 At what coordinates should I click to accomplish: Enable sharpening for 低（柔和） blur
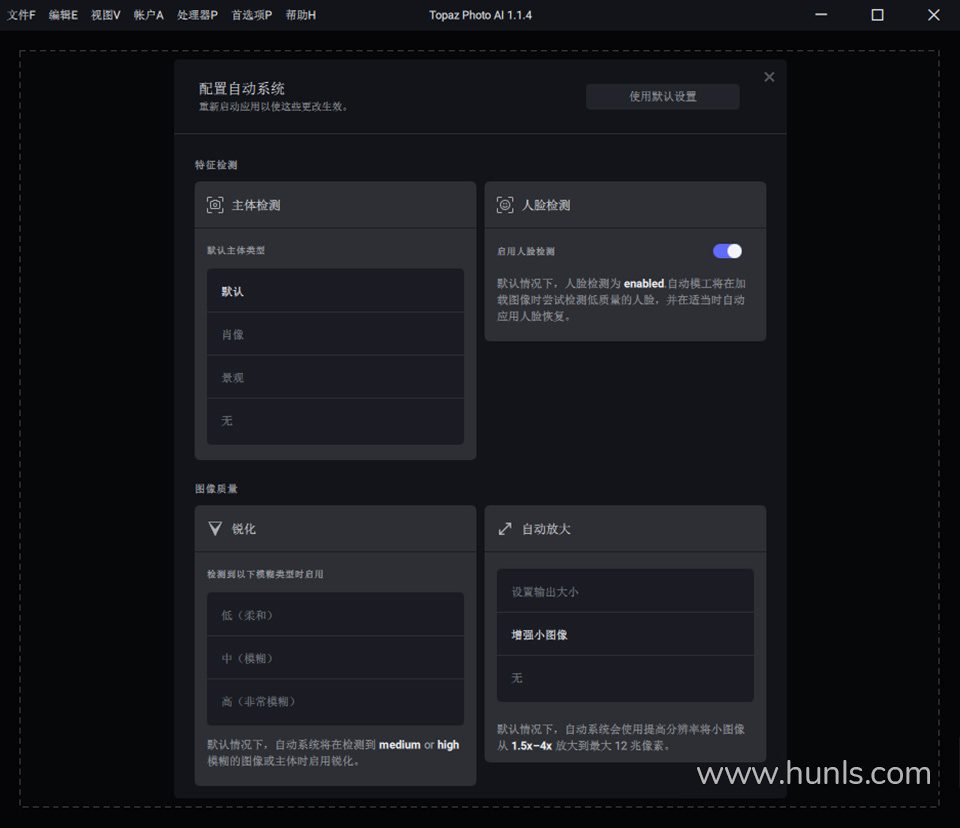point(335,614)
